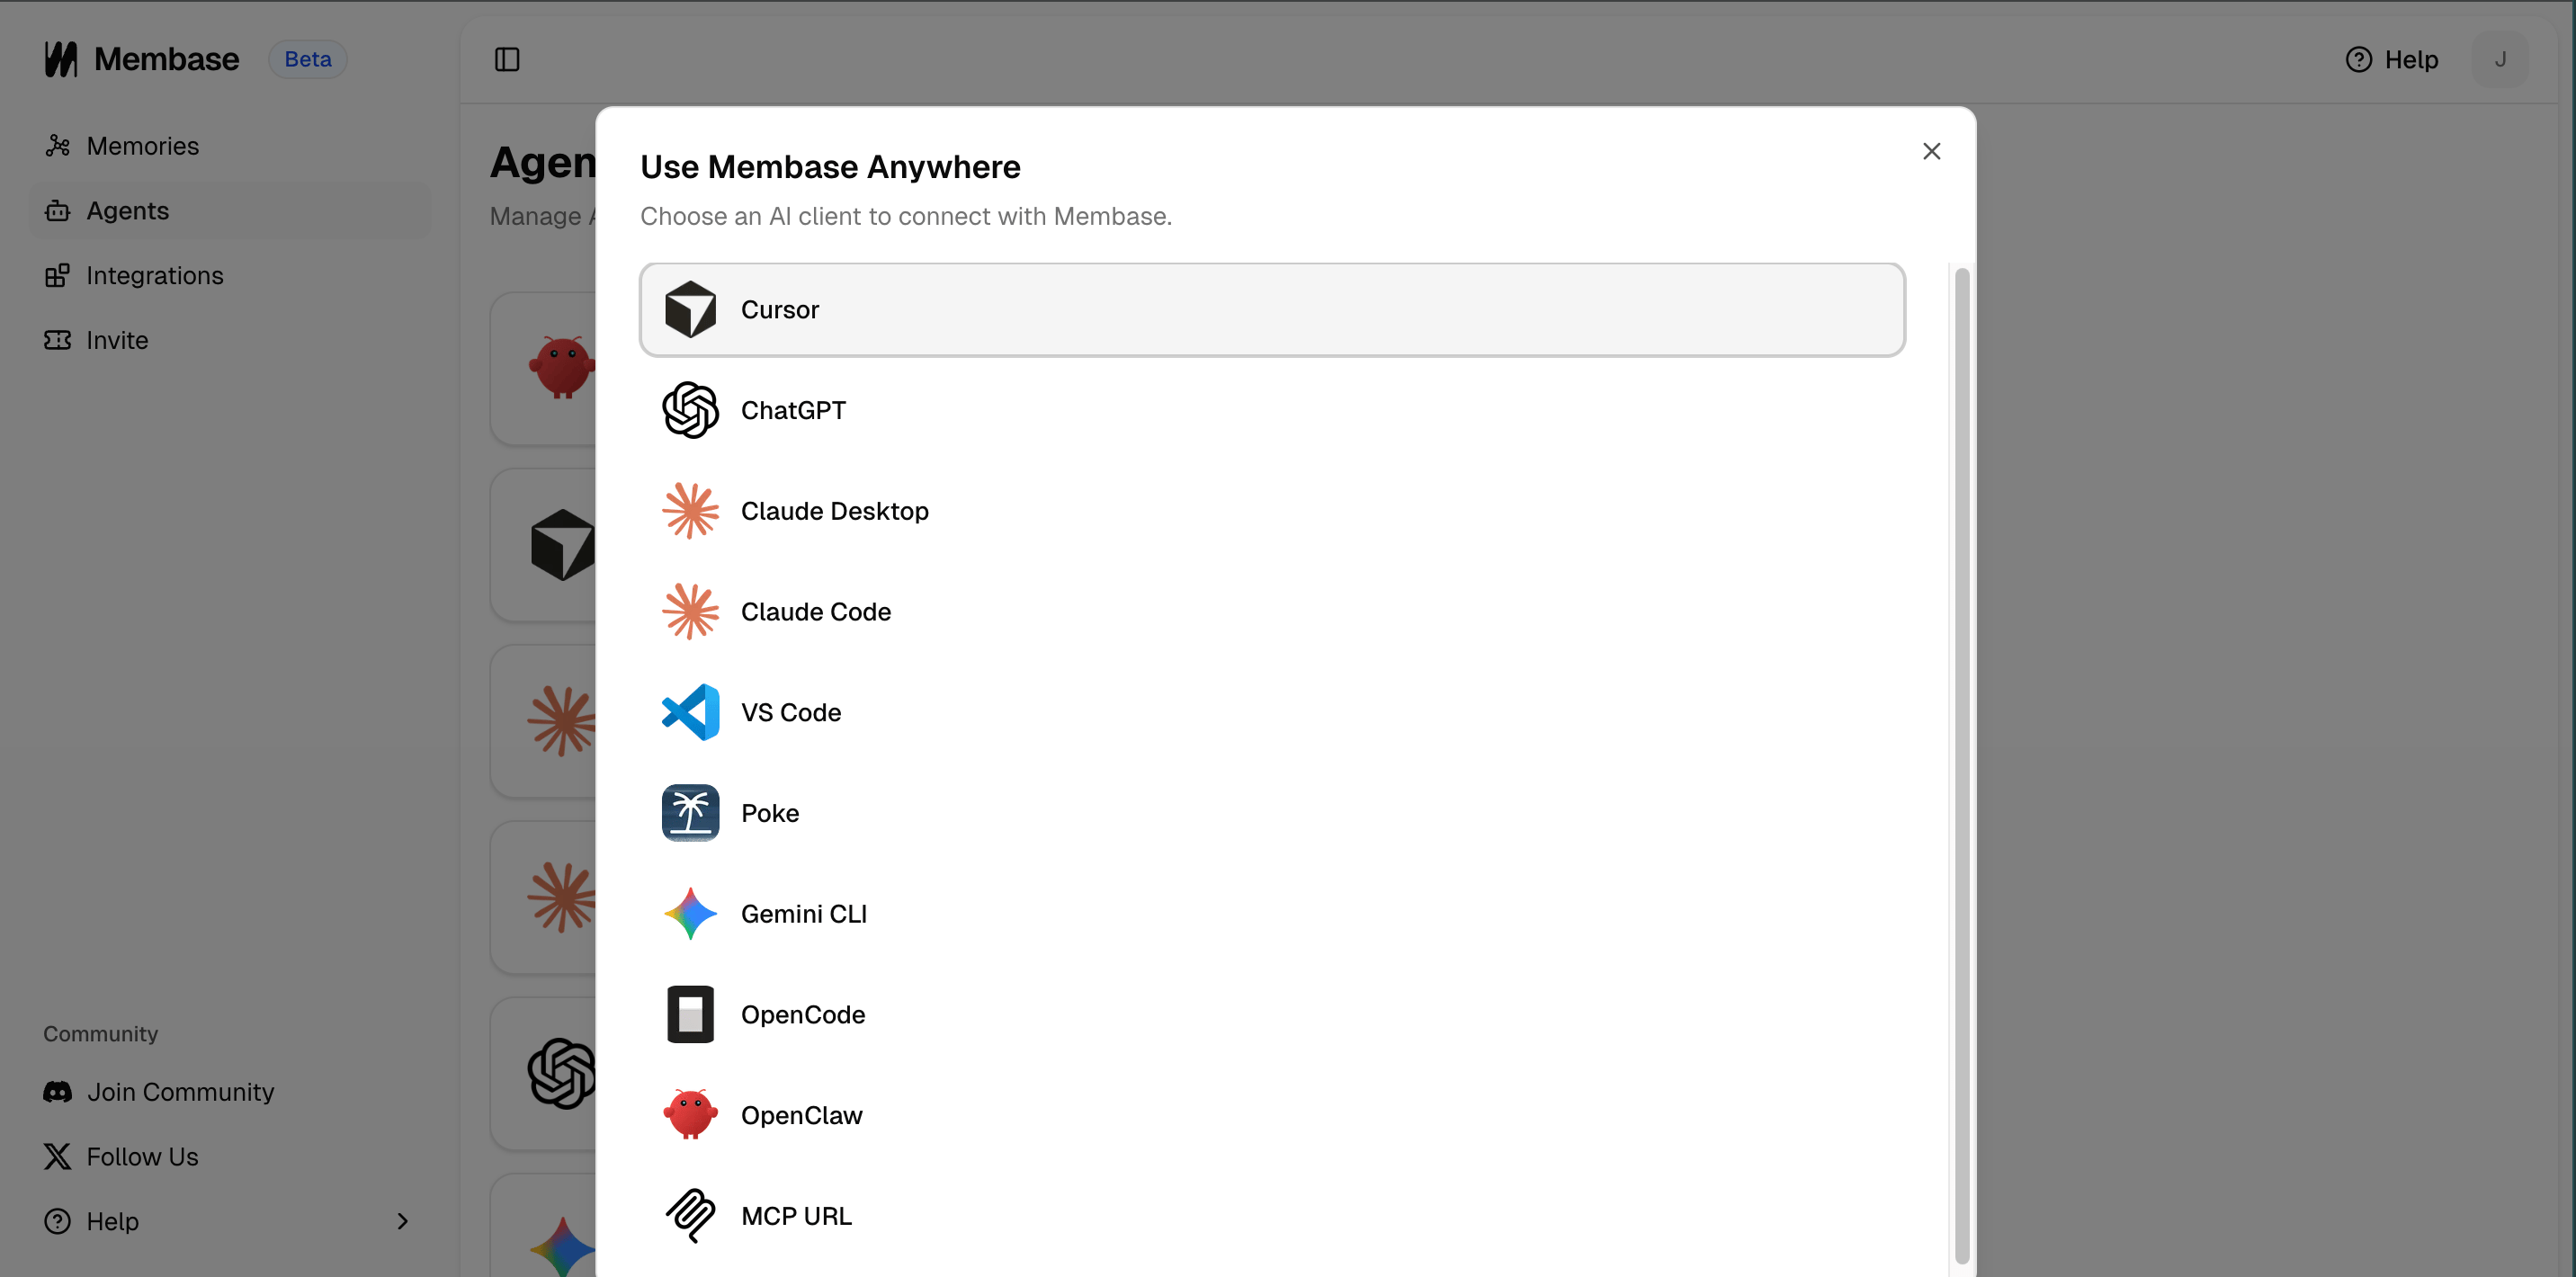Choose VS Code as client
Image resolution: width=2576 pixels, height=1277 pixels.
(1272, 712)
